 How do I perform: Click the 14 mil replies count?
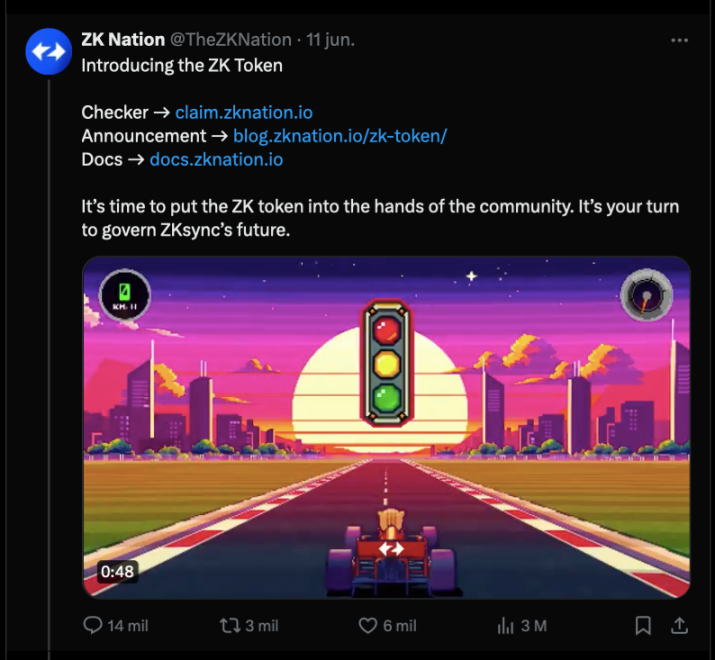pyautogui.click(x=127, y=626)
